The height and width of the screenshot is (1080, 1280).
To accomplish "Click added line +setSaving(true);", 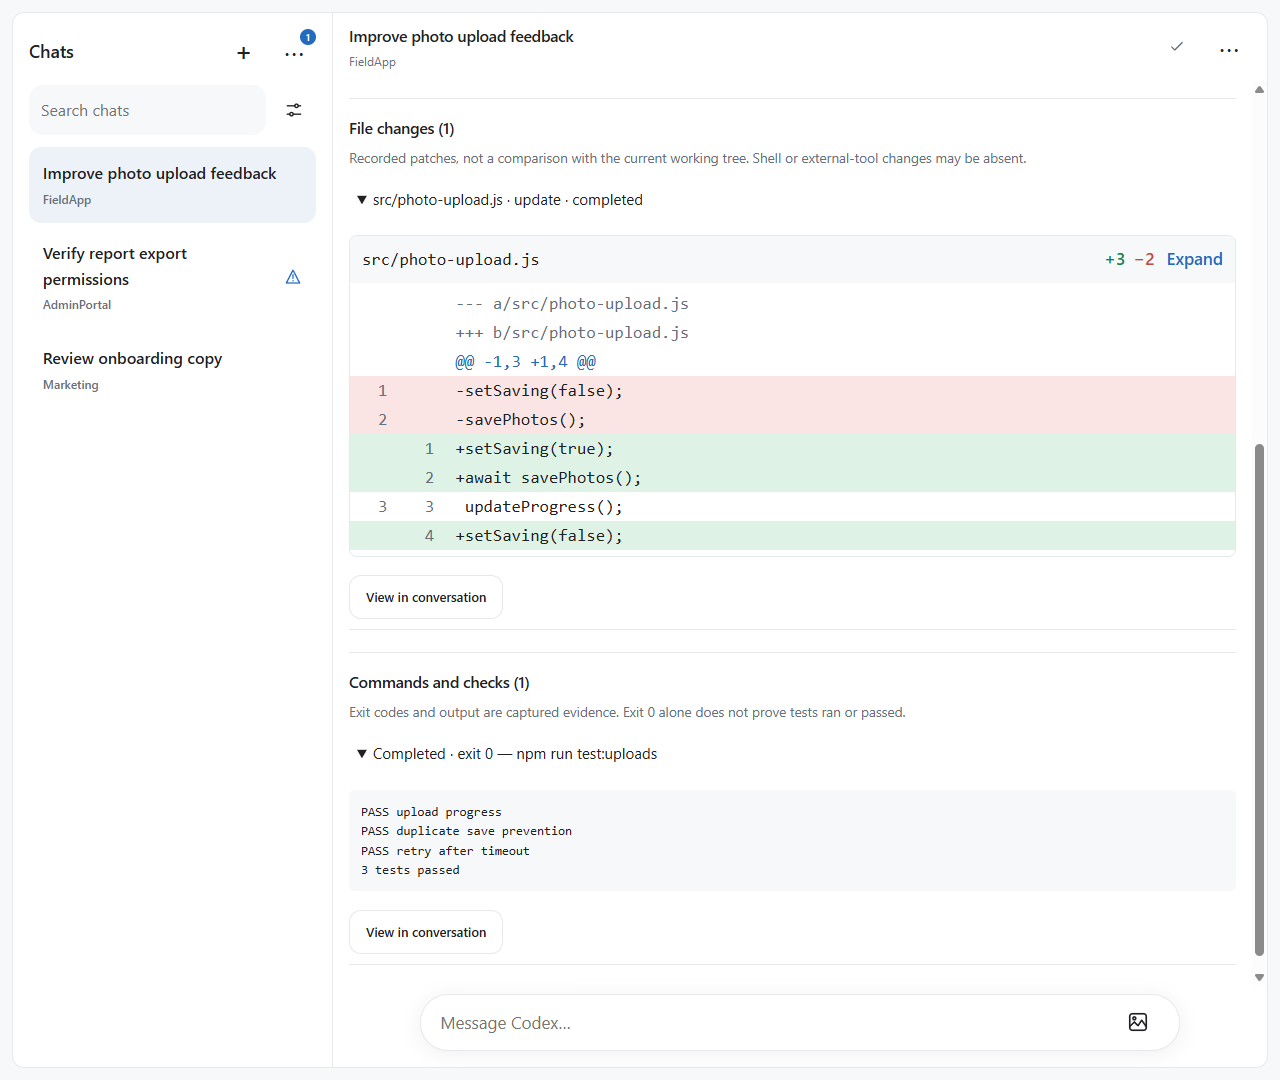I will (x=792, y=449).
